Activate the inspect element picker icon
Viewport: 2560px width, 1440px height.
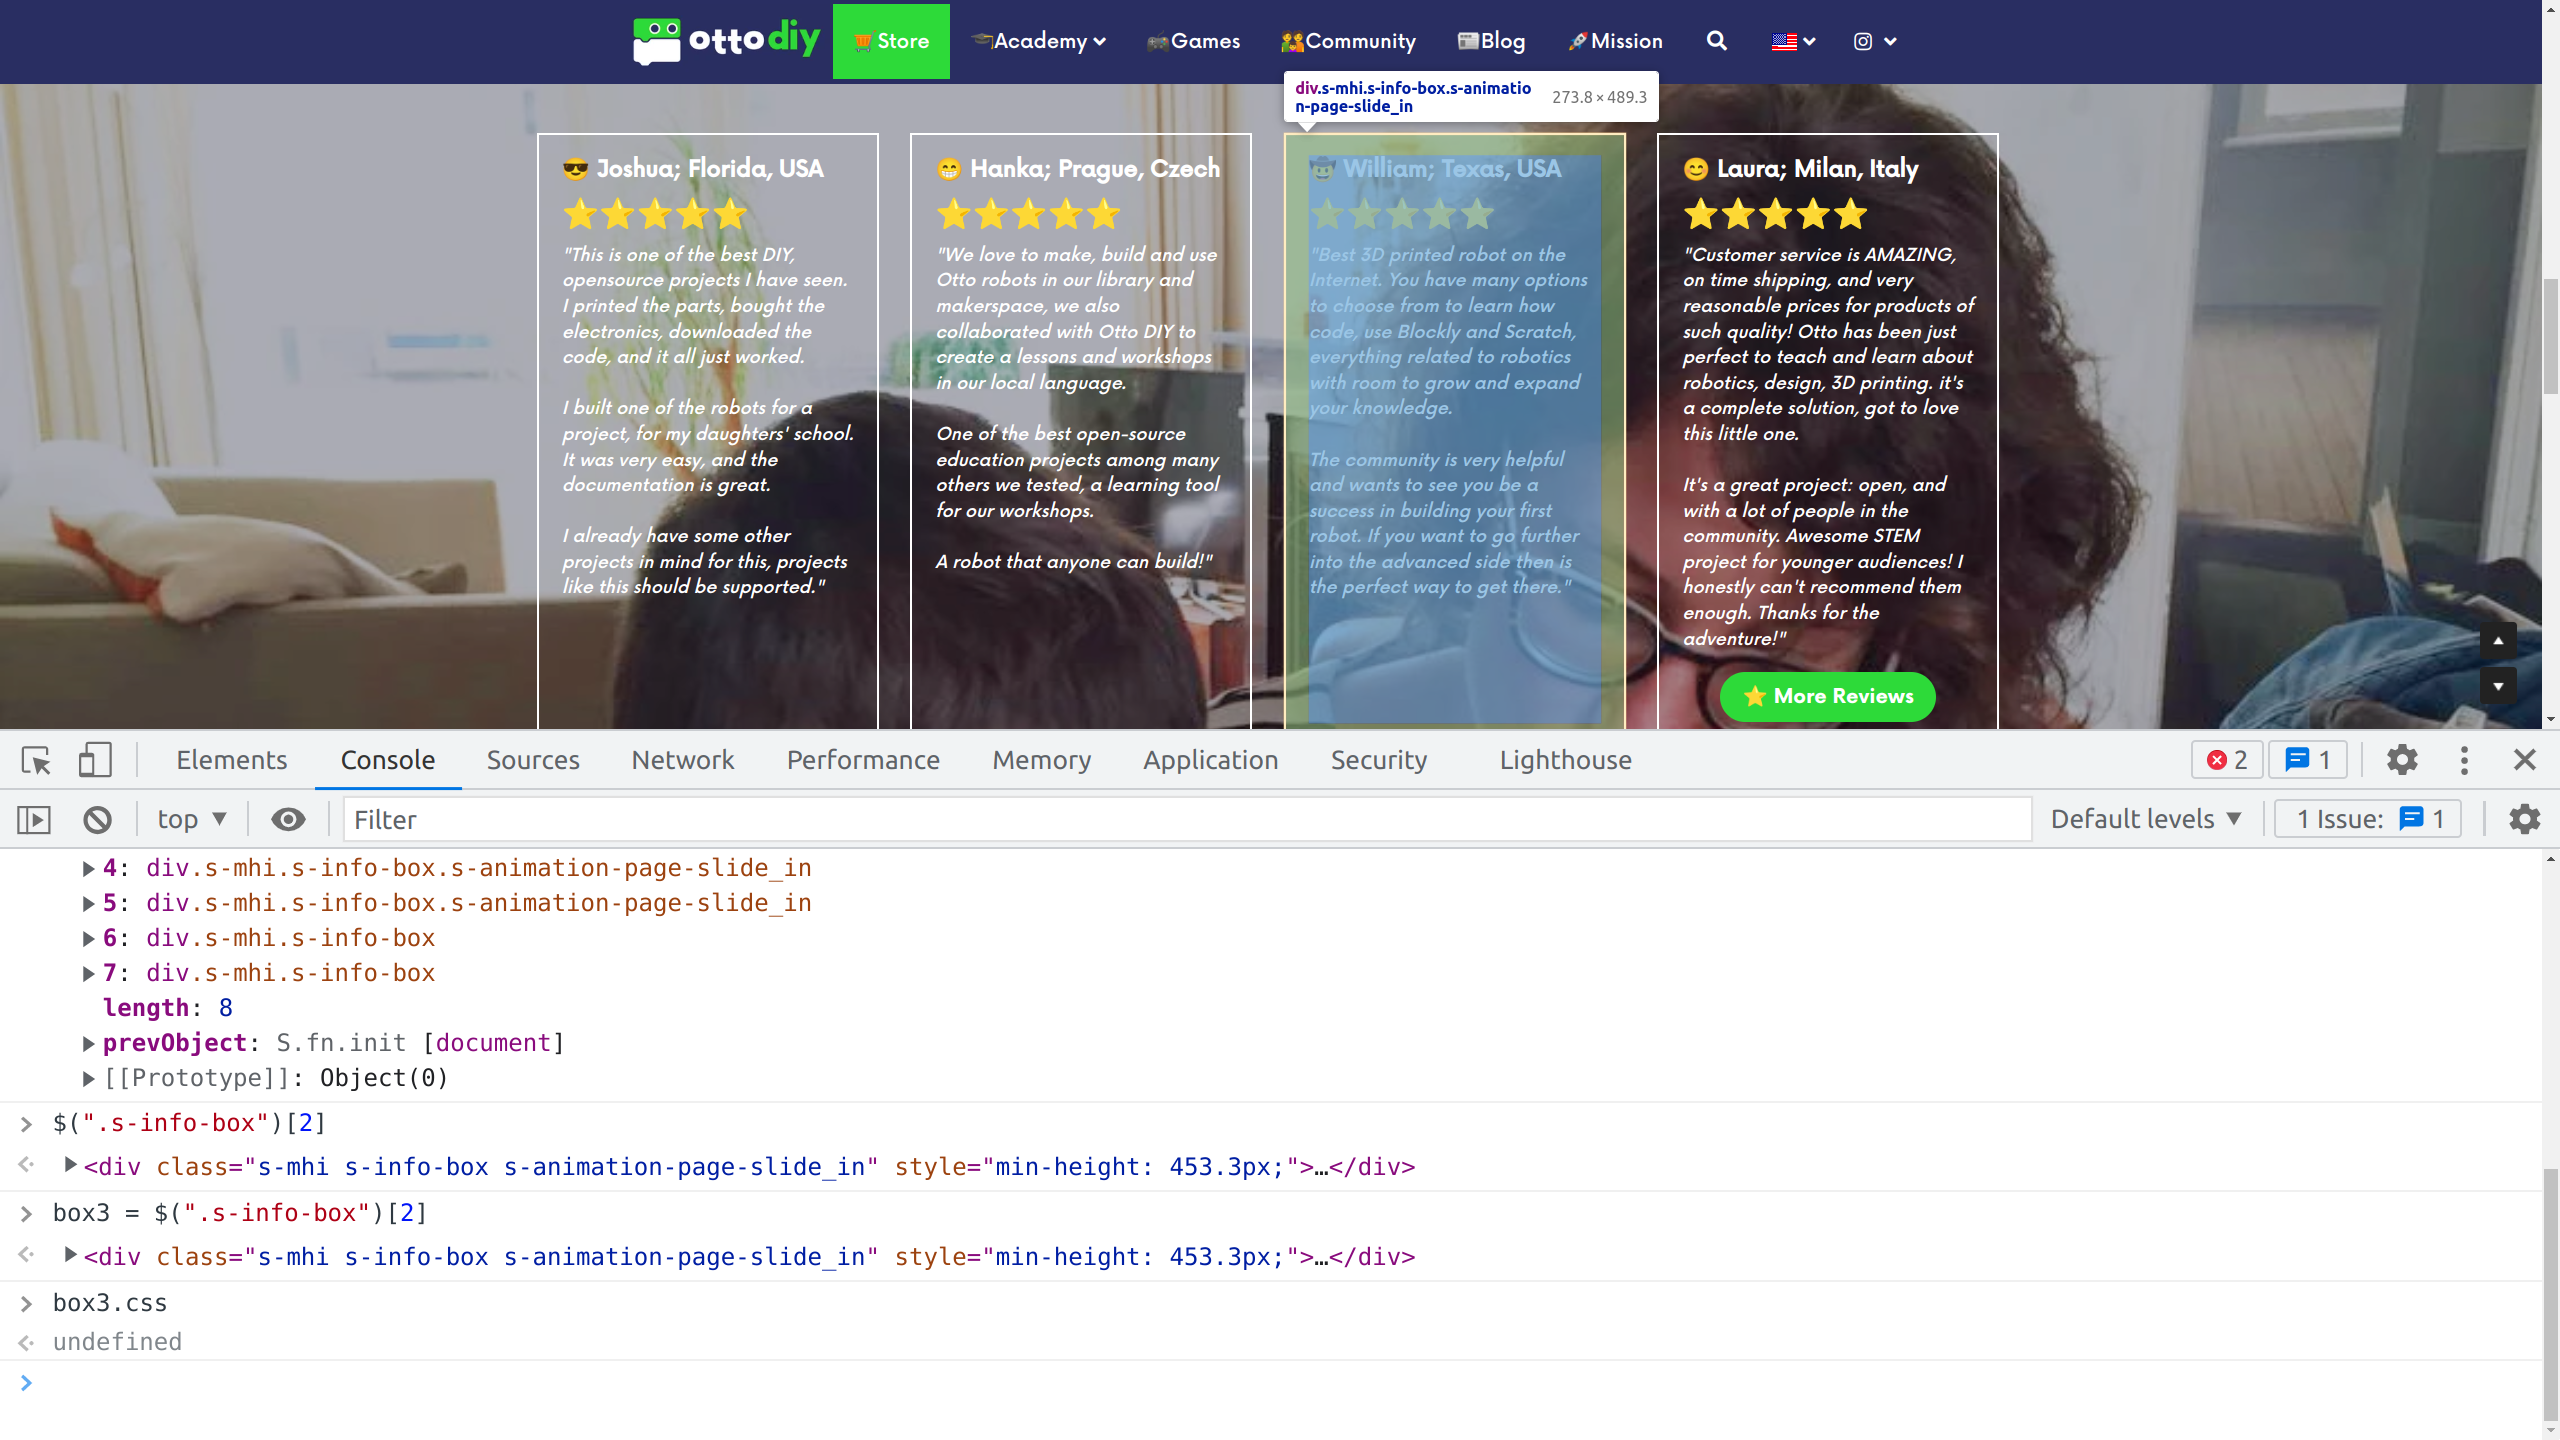(36, 761)
